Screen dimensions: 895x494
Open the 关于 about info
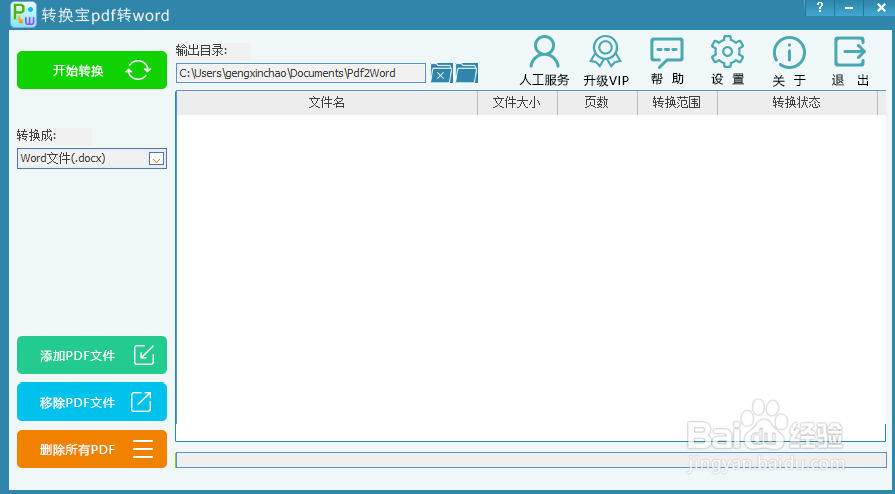789,61
